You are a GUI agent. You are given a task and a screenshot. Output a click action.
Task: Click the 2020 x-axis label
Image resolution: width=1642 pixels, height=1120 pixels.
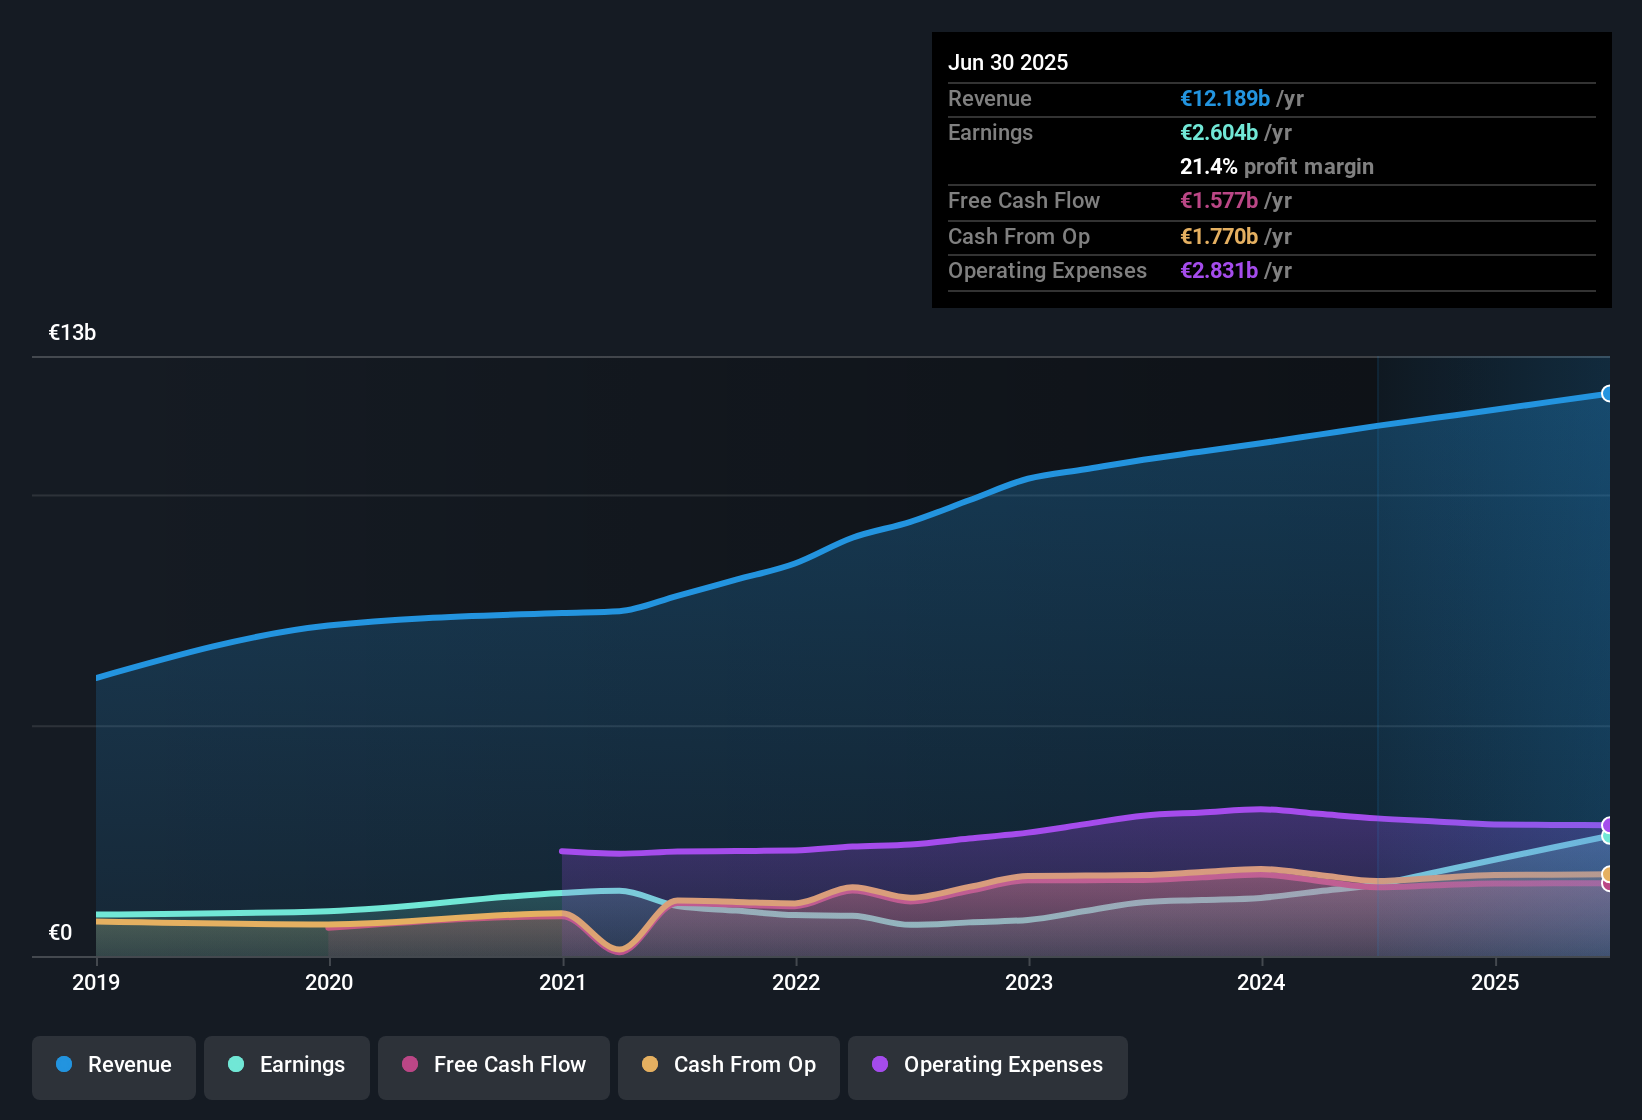(329, 982)
